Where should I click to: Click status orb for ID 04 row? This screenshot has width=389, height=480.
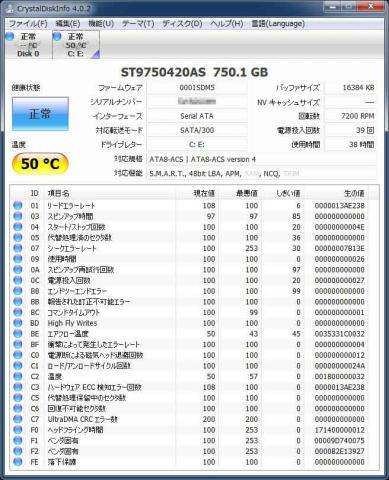18,227
